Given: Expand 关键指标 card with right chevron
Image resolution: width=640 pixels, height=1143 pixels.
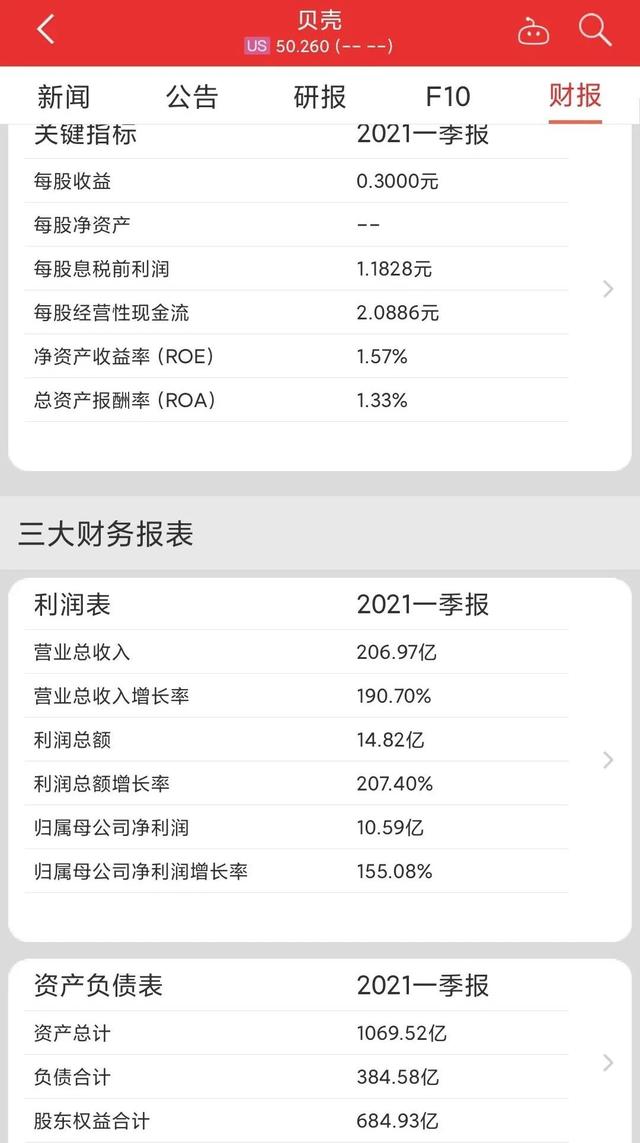Looking at the screenshot, I should [607, 290].
